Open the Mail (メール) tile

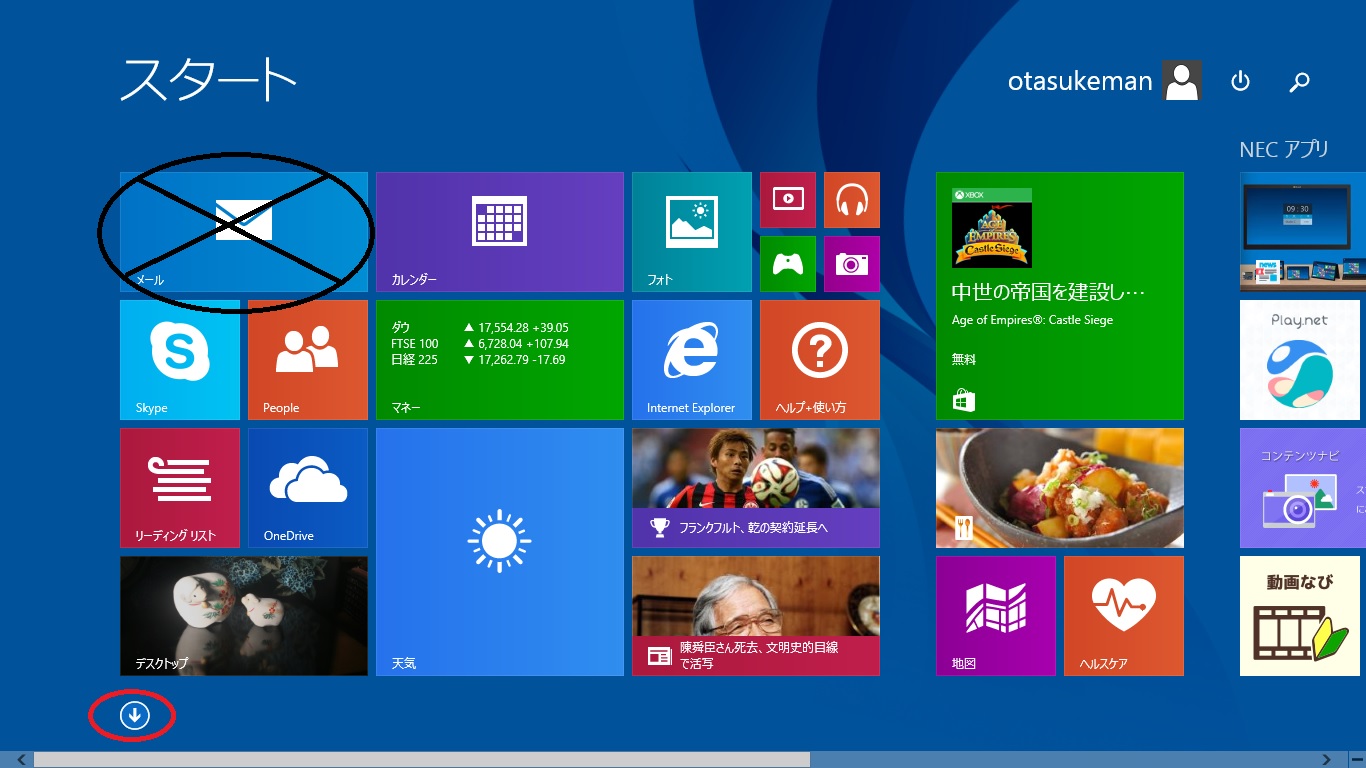click(x=244, y=232)
